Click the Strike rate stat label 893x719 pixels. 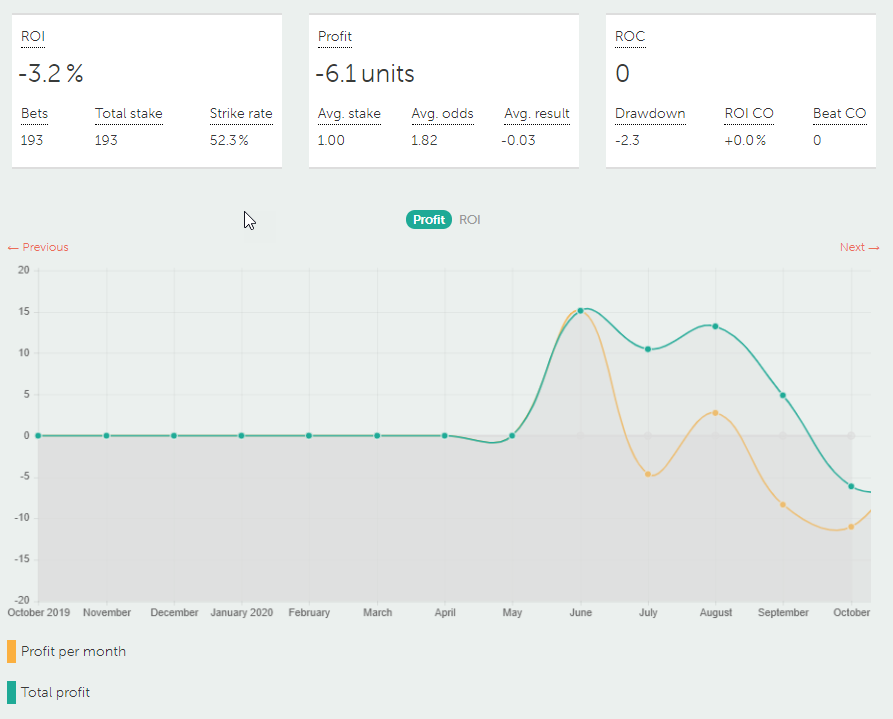point(241,113)
